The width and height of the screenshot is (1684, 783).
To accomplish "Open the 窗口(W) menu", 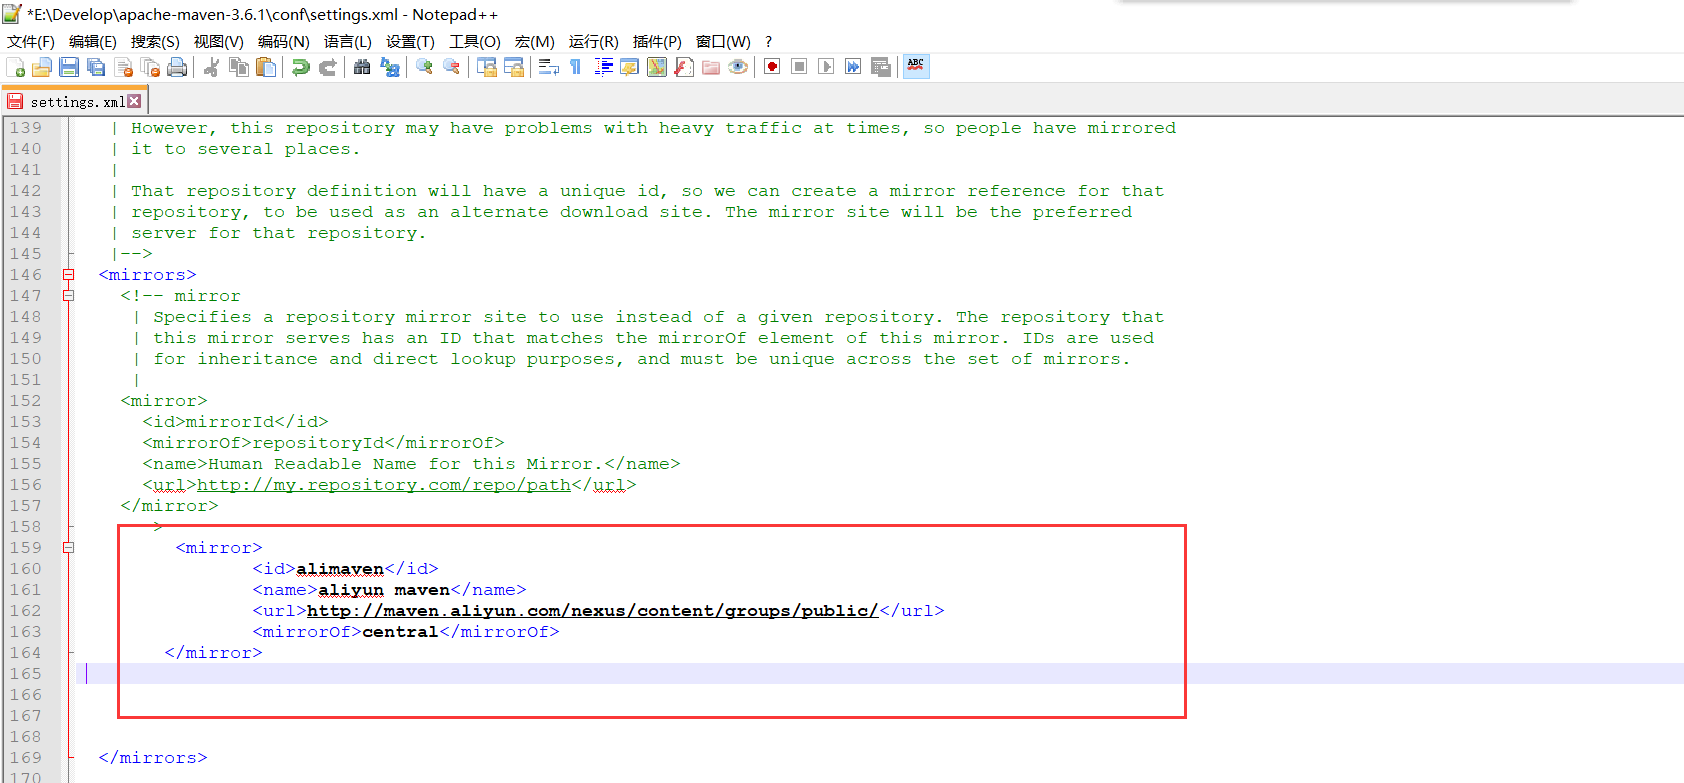I will [723, 41].
